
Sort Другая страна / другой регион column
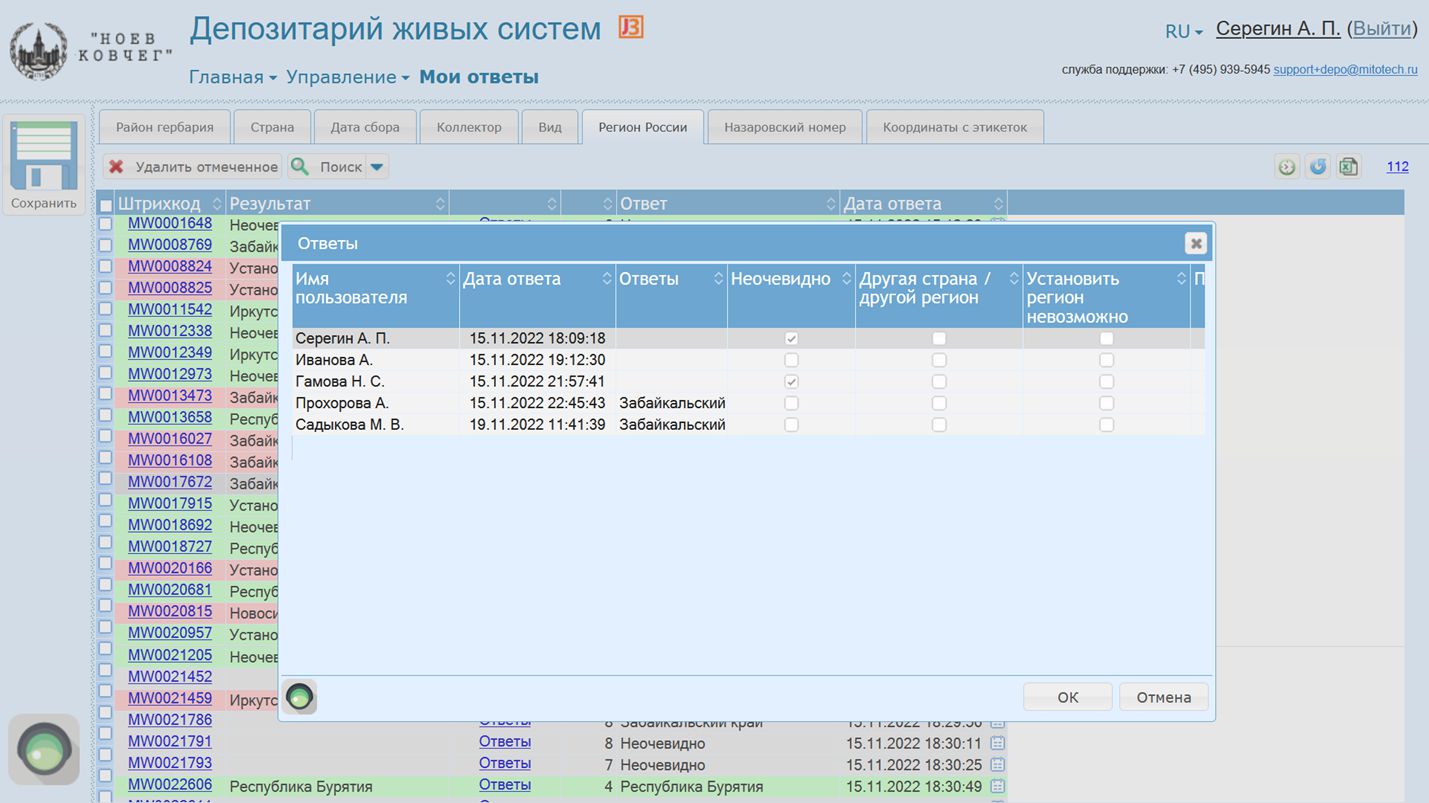1014,279
